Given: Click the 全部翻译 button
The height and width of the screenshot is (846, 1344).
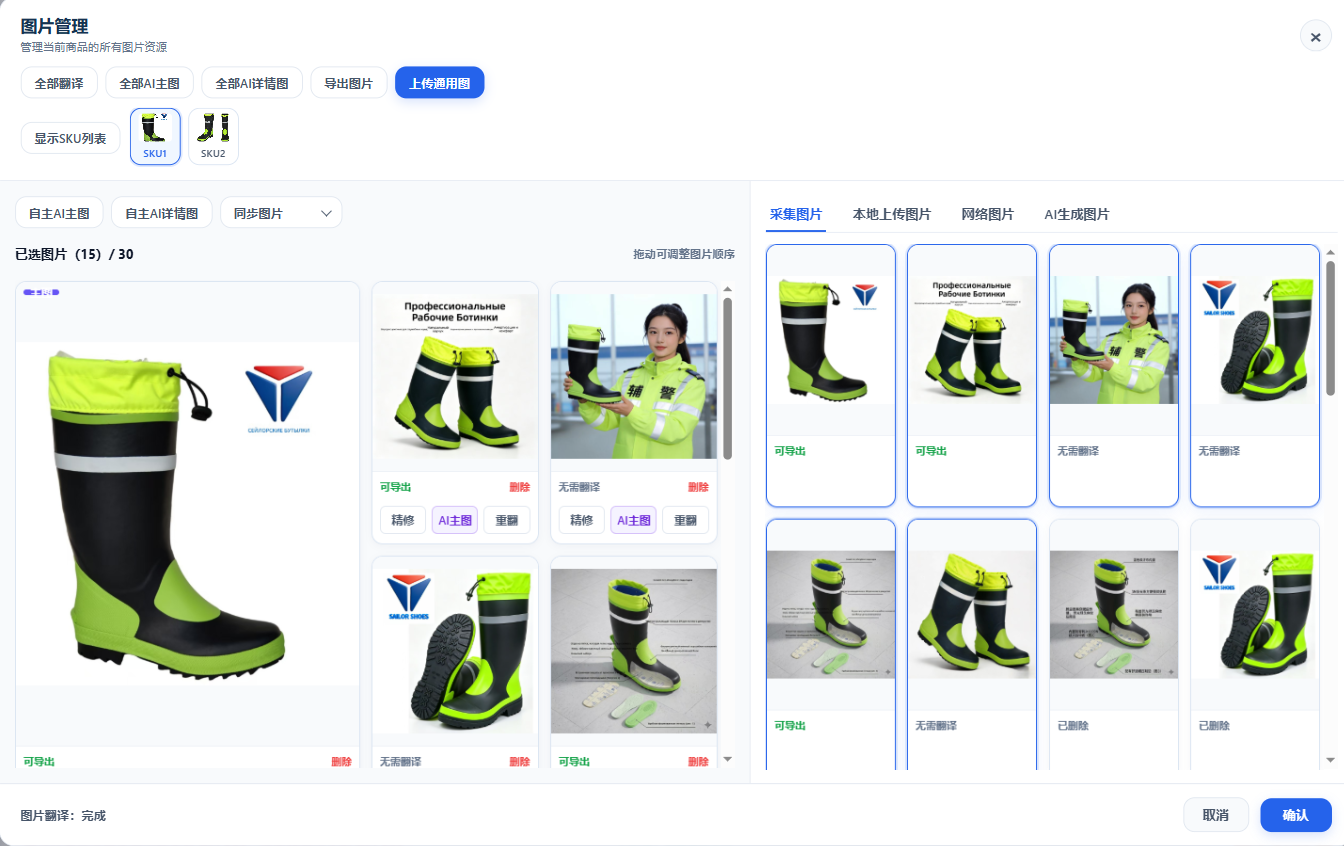Looking at the screenshot, I should [x=59, y=83].
